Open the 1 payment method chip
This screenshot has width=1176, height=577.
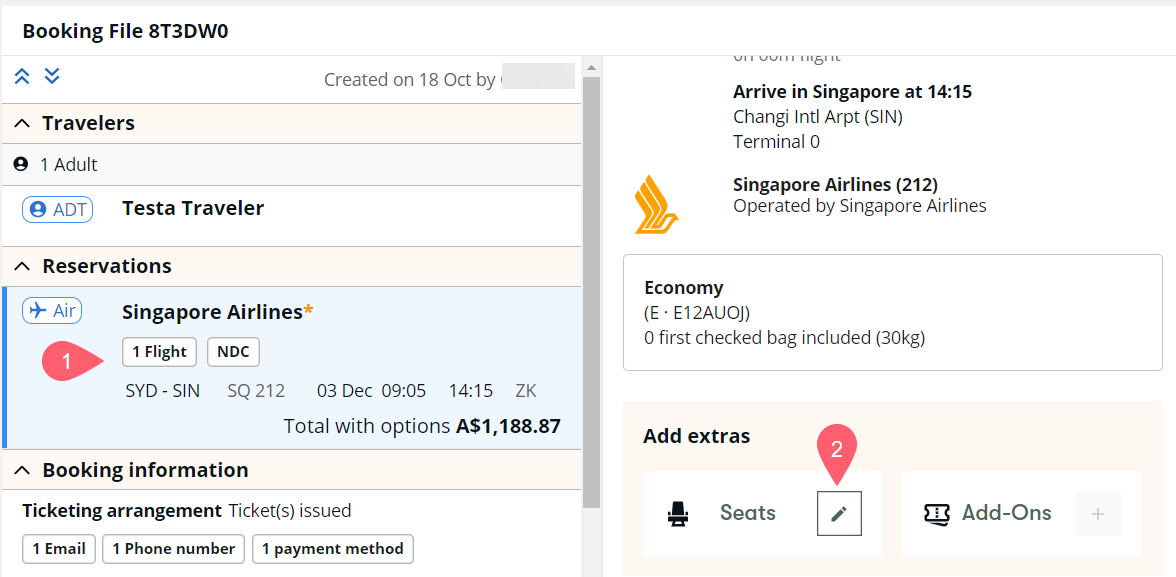pos(332,549)
